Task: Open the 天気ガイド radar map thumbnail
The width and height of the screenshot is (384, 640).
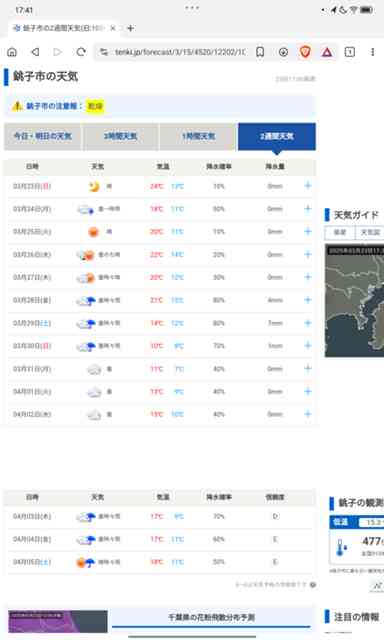Action: pyautogui.click(x=354, y=300)
